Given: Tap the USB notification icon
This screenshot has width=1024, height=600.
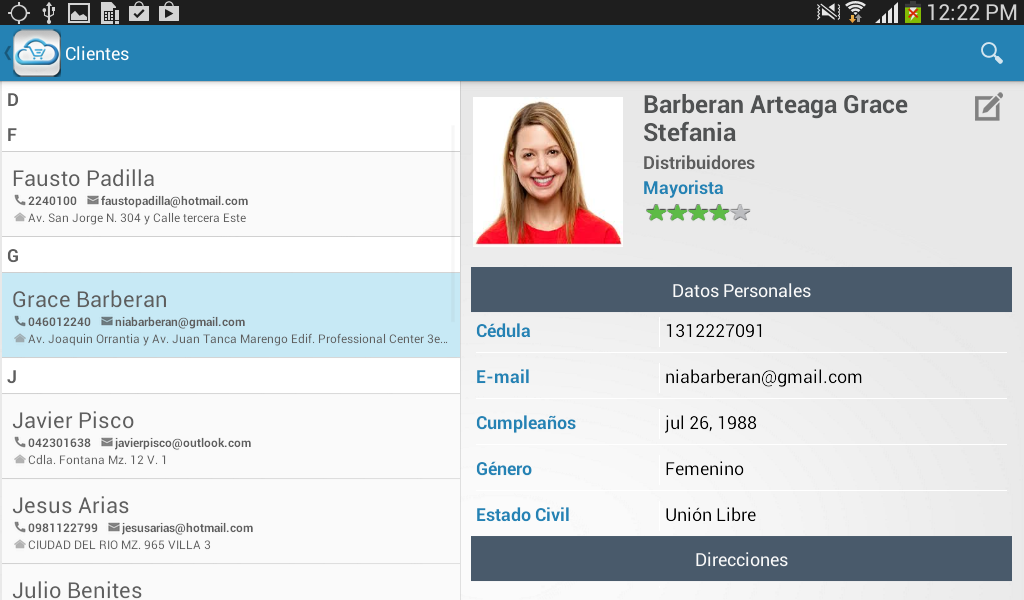Looking at the screenshot, I should [x=48, y=12].
